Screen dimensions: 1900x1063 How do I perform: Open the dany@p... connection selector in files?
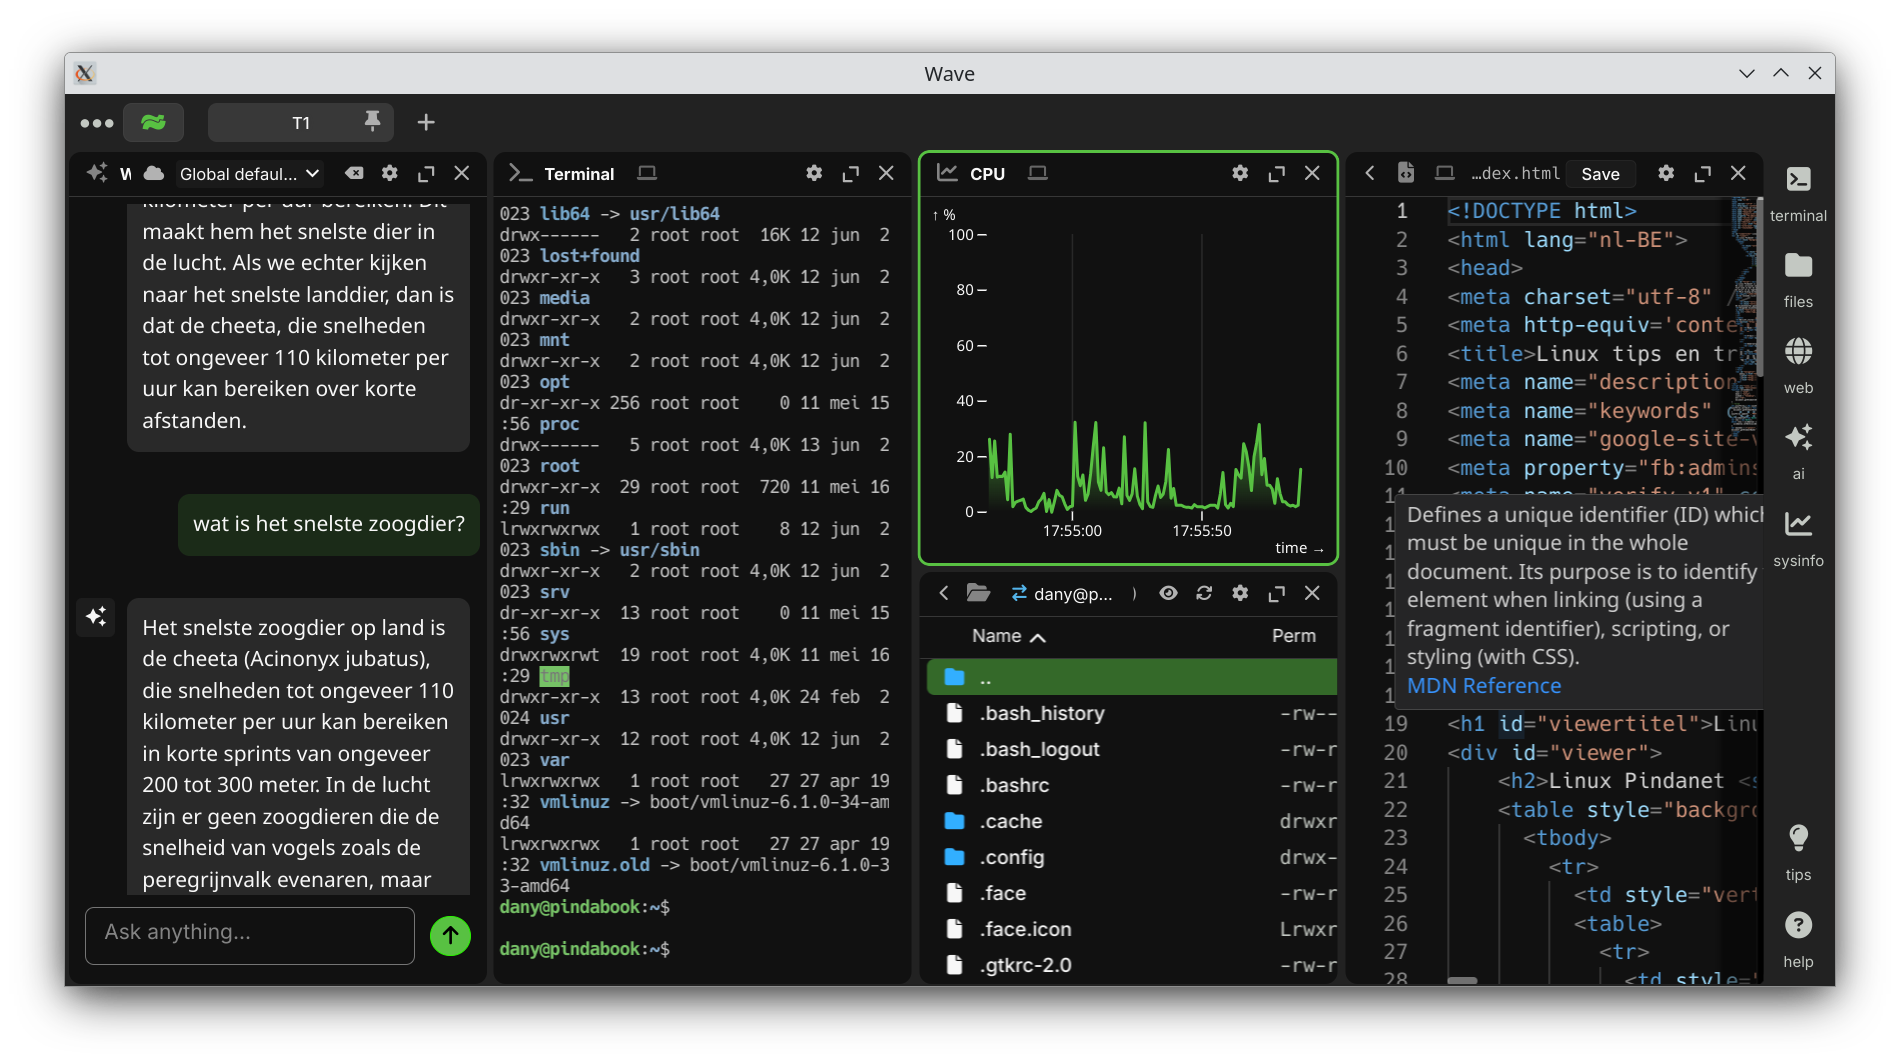coord(1062,594)
